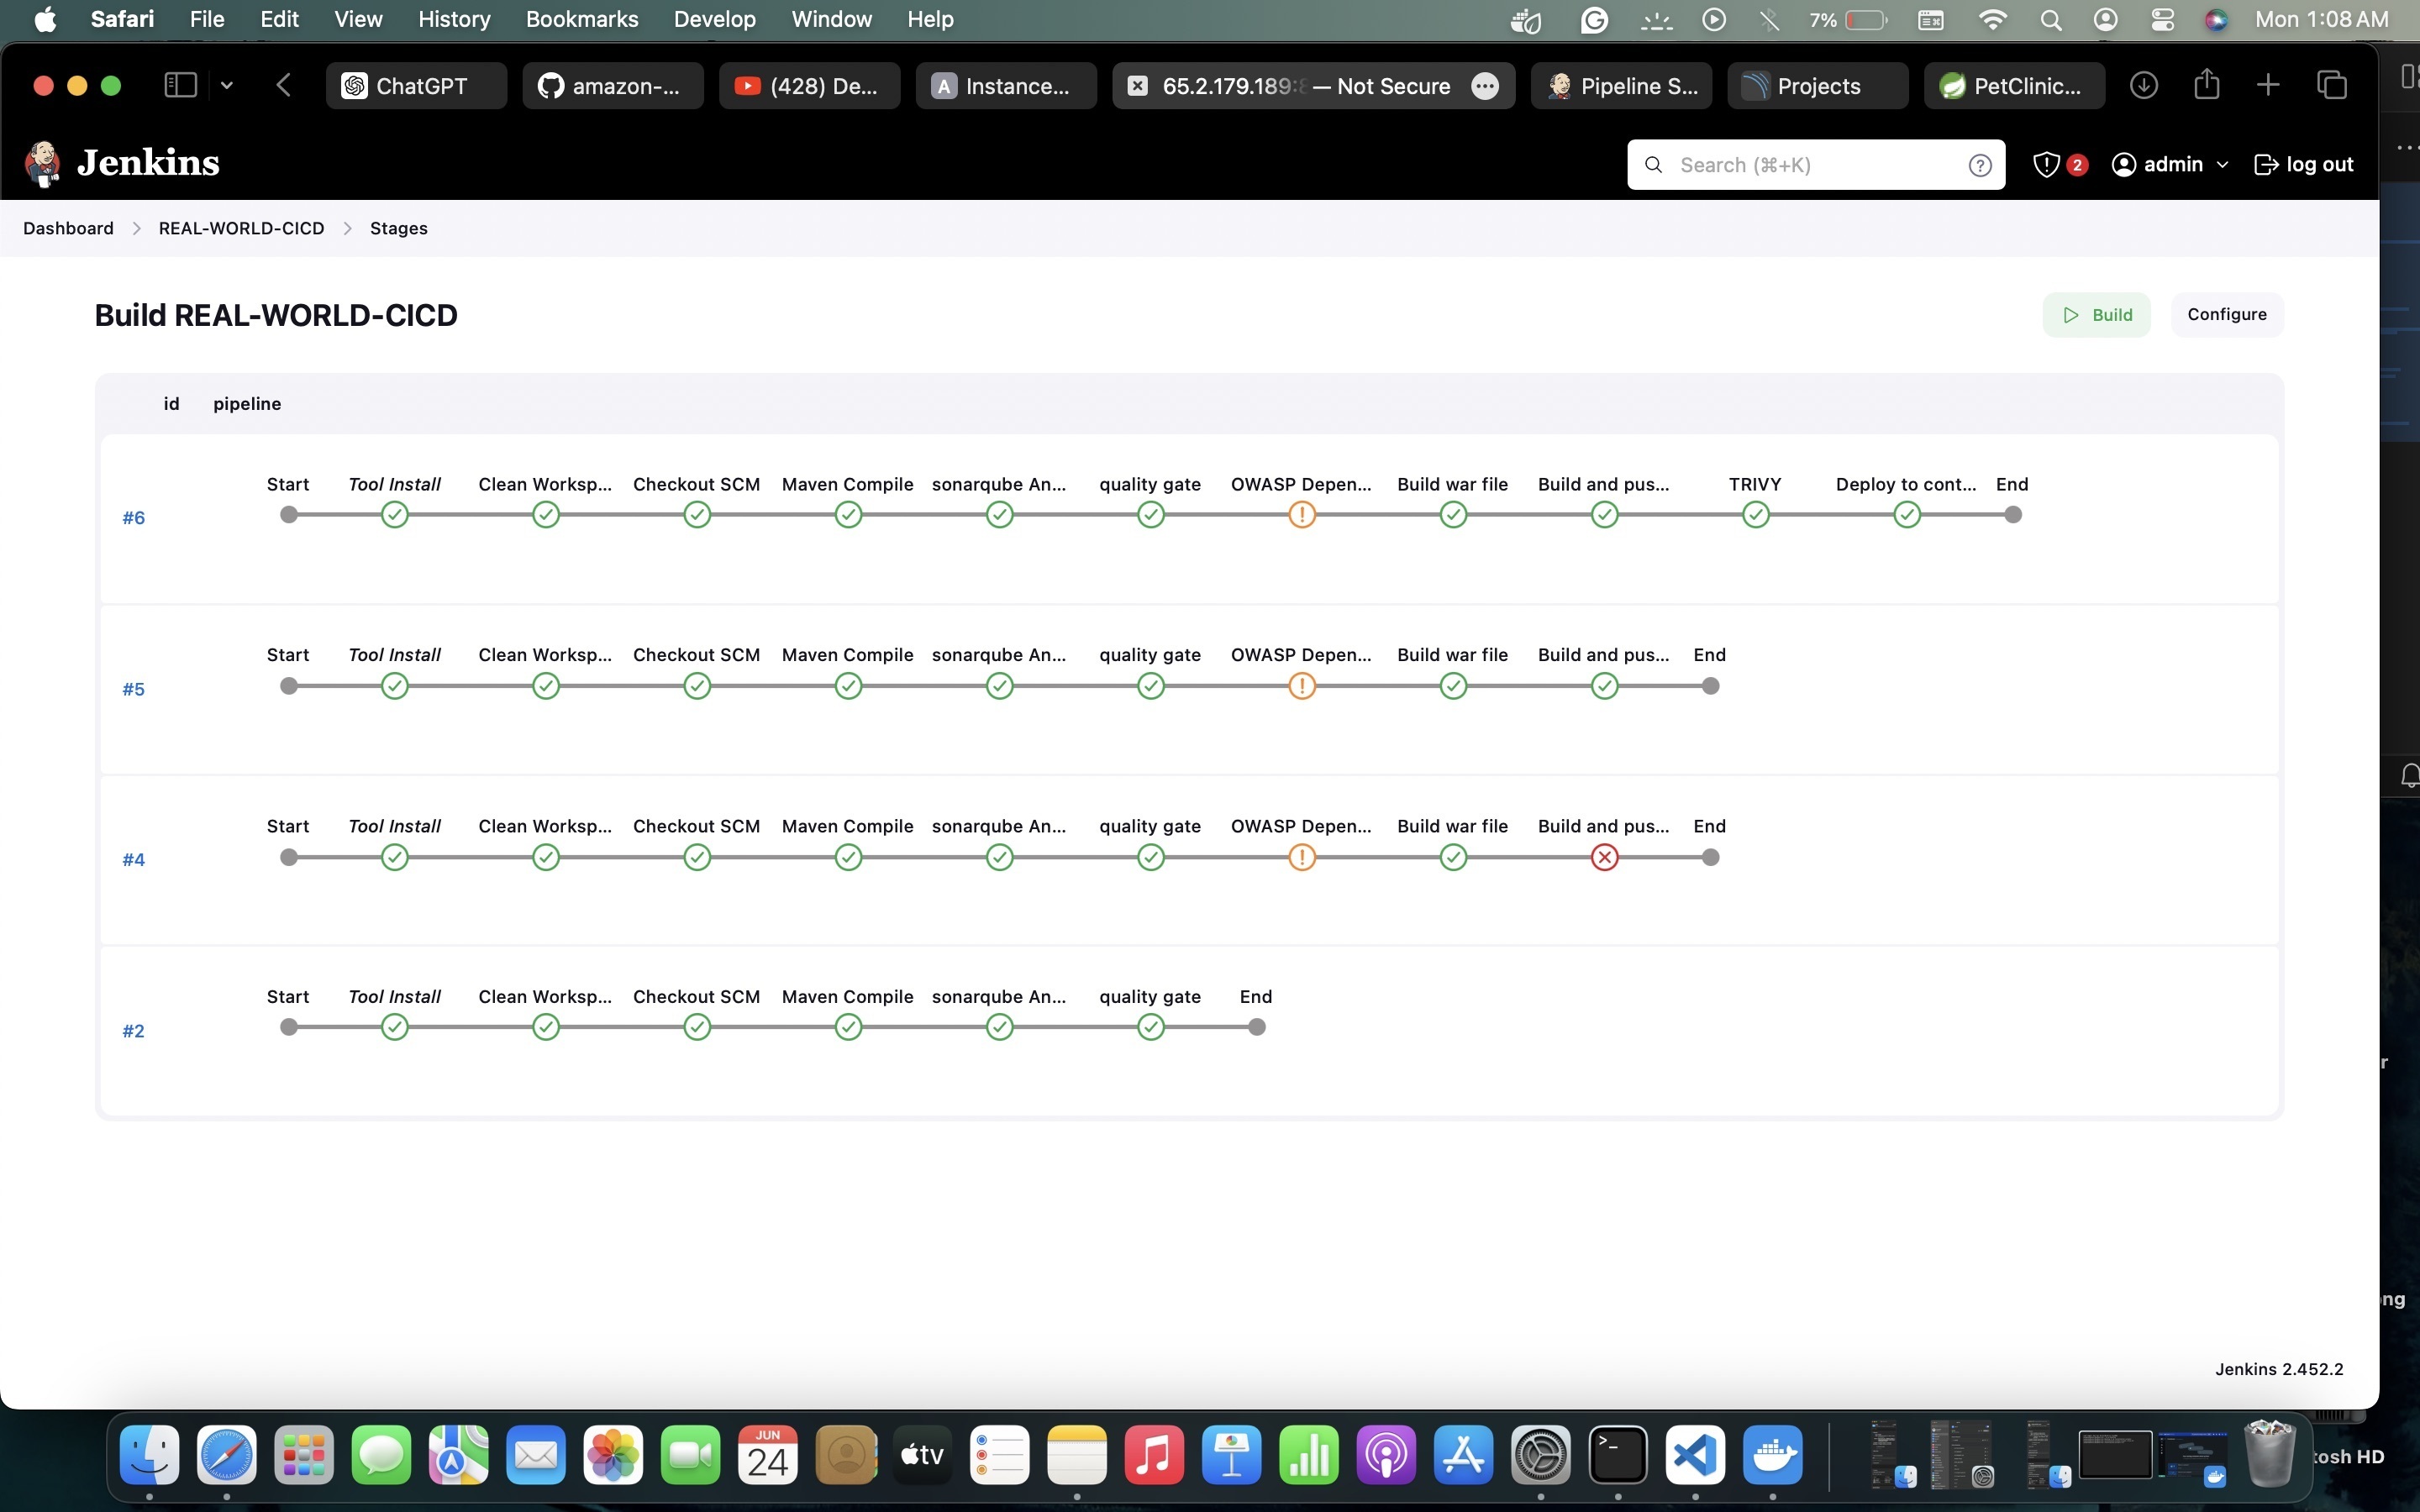Click OWASP Dependency warning icon in build #6
Image resolution: width=2420 pixels, height=1512 pixels.
[x=1301, y=514]
